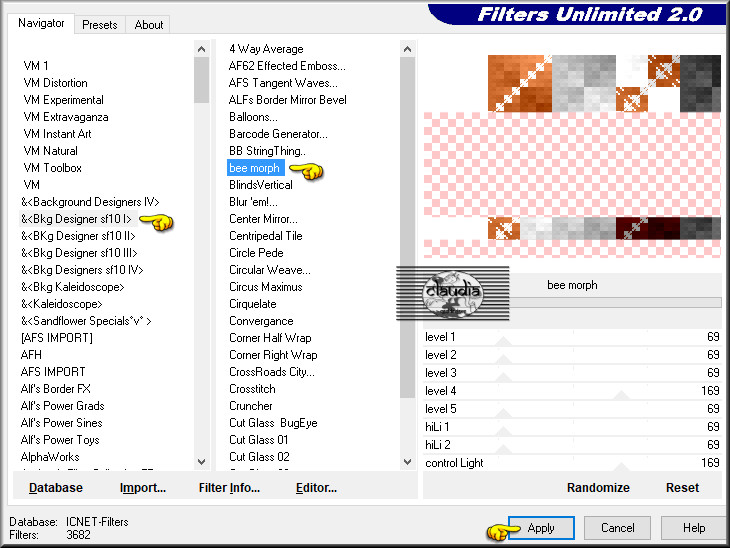Image resolution: width=730 pixels, height=548 pixels.
Task: Select &<Kaleidoscope> category
Action: click(61, 304)
